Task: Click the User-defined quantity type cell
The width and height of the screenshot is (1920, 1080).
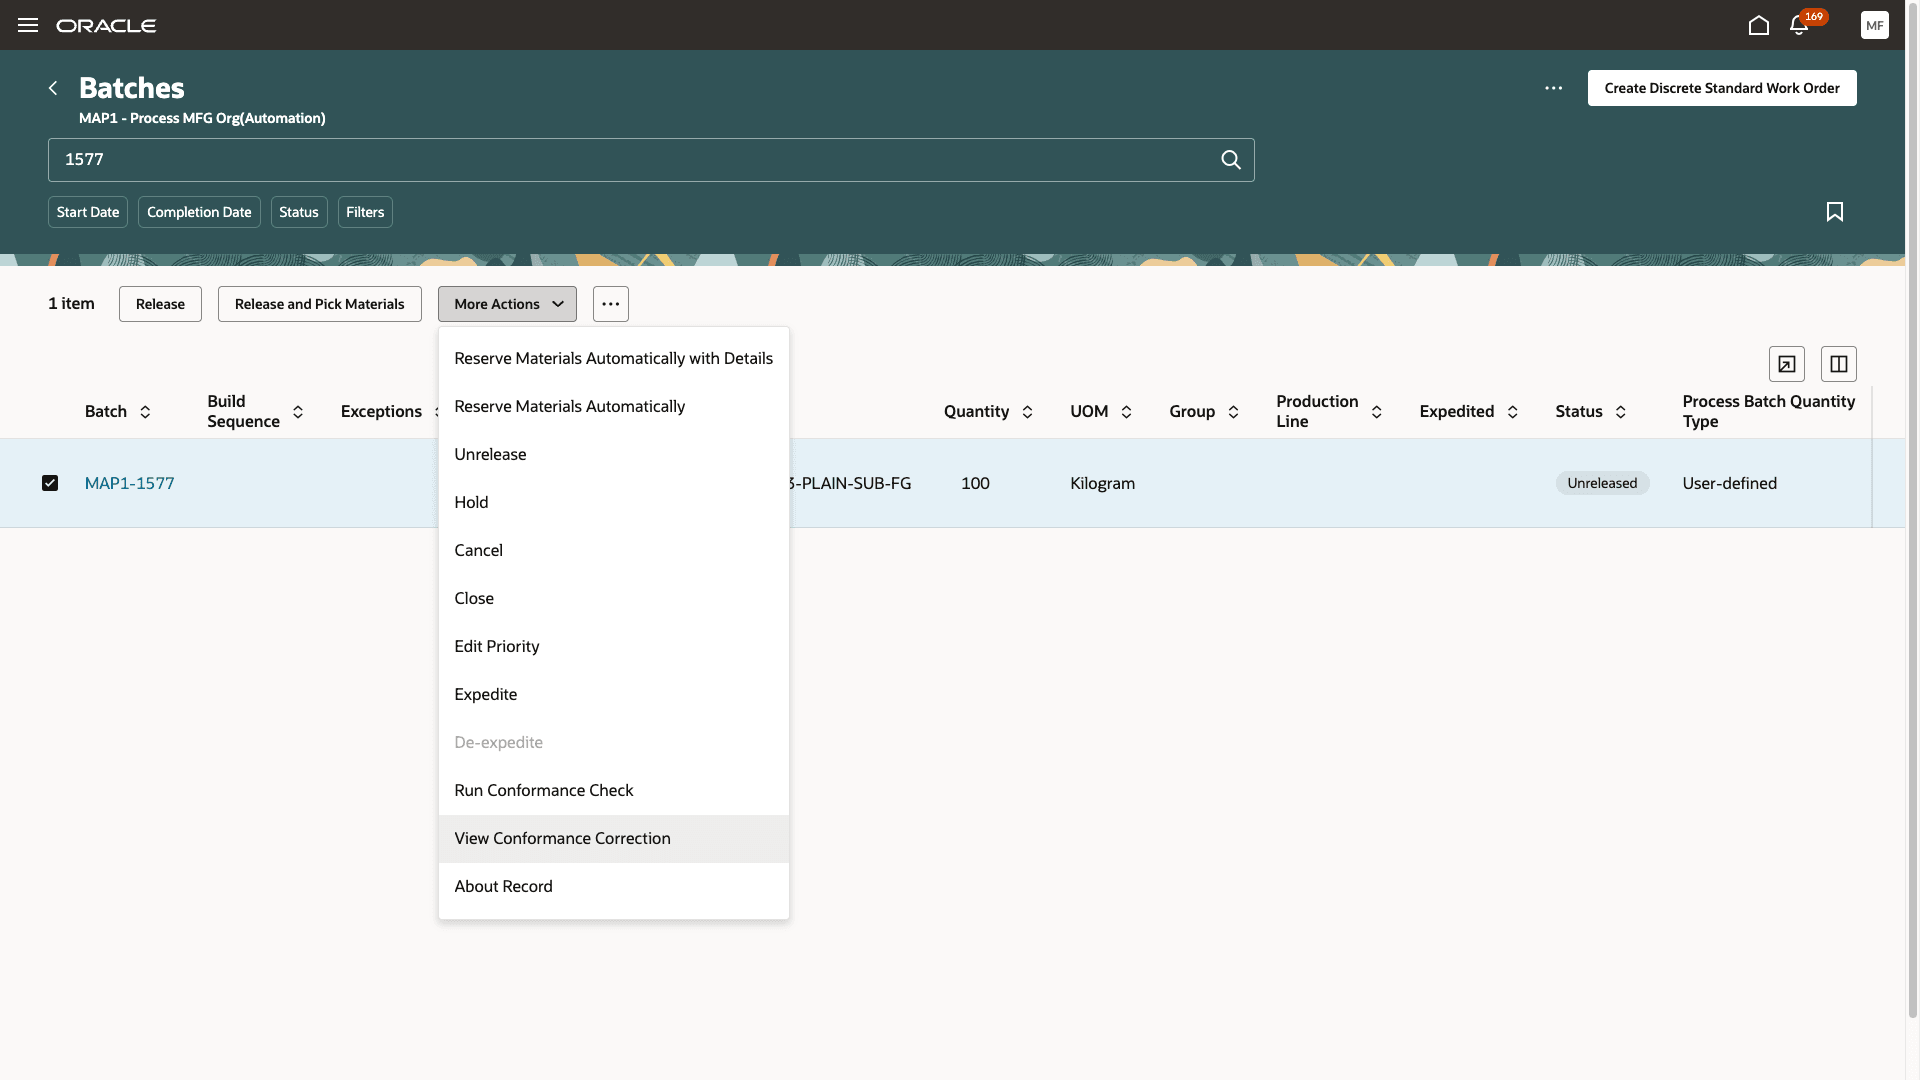Action: point(1730,484)
